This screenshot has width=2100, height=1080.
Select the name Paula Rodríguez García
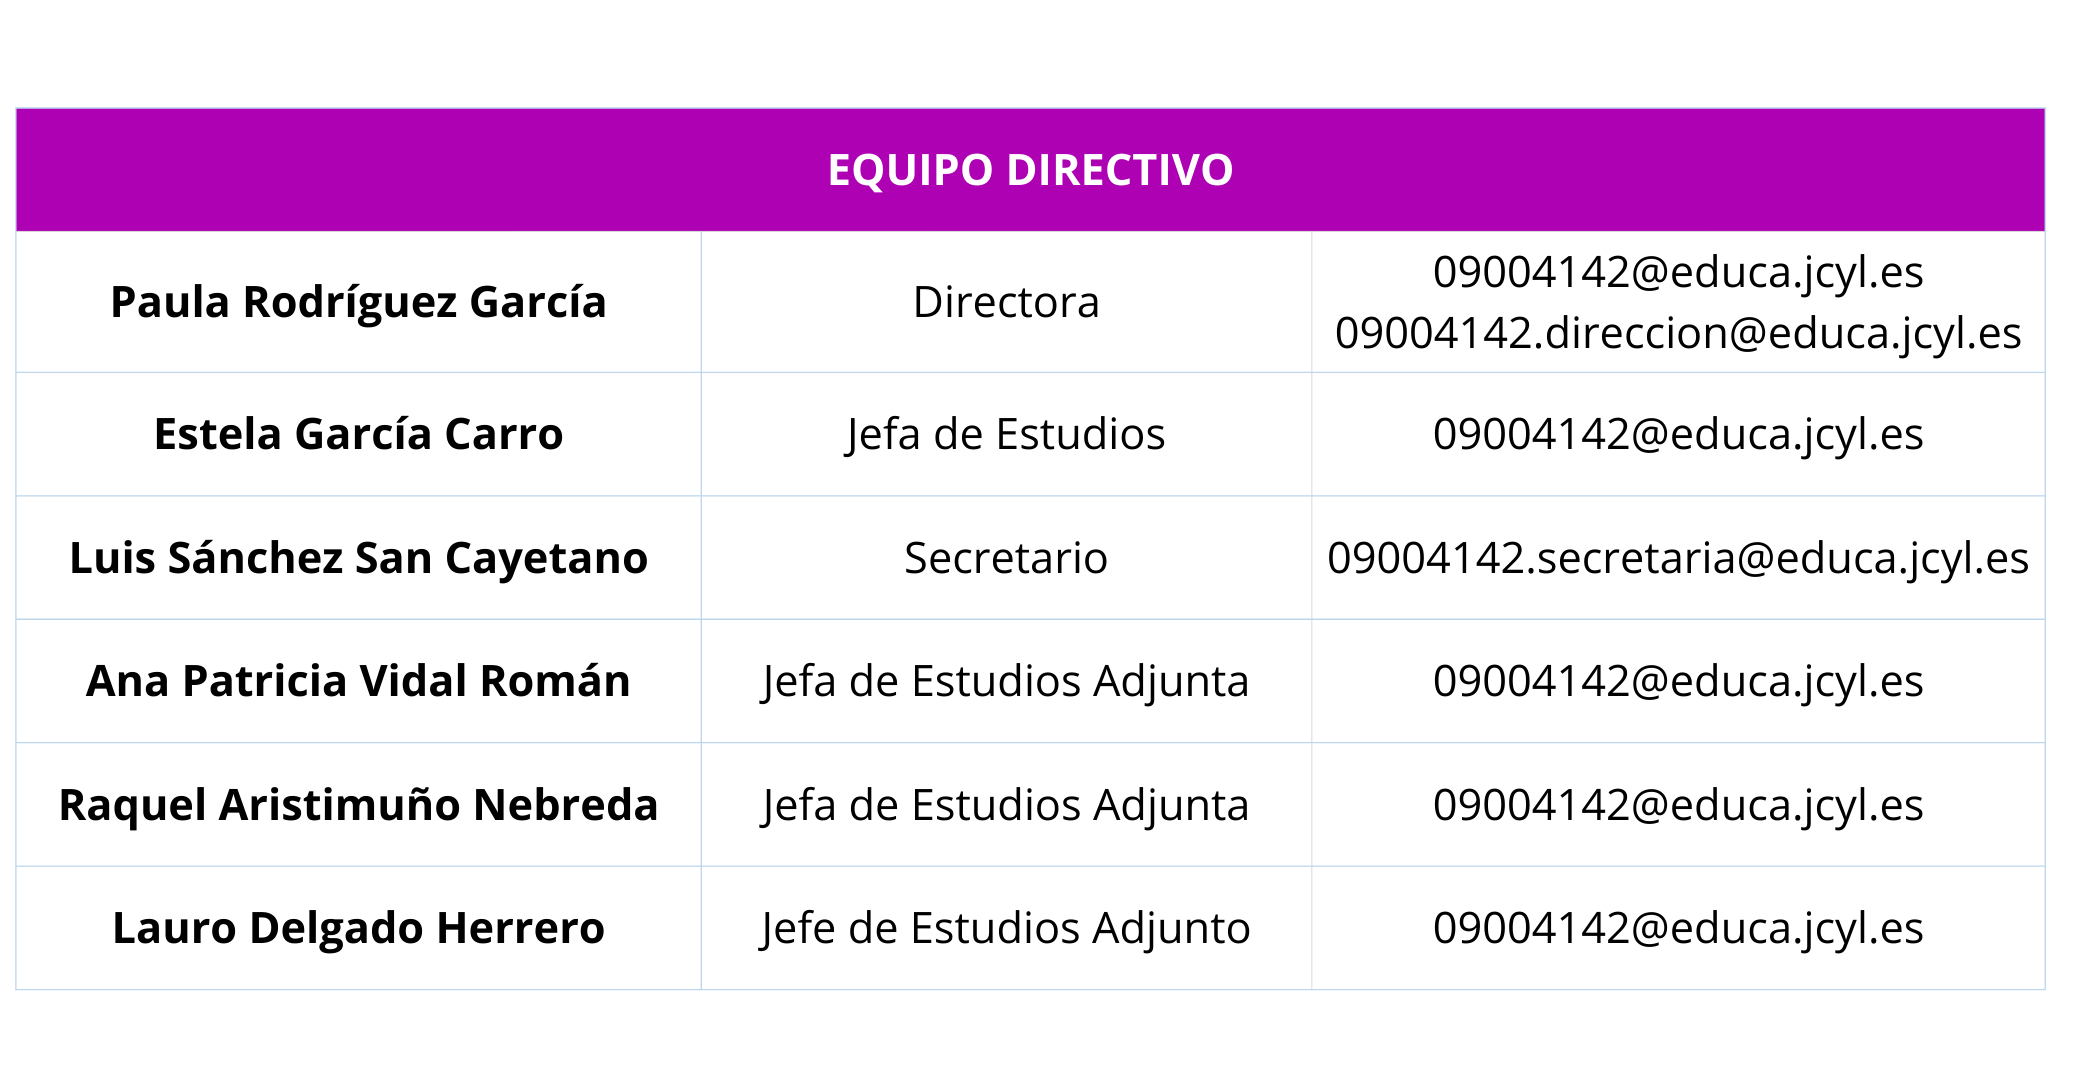coord(358,302)
